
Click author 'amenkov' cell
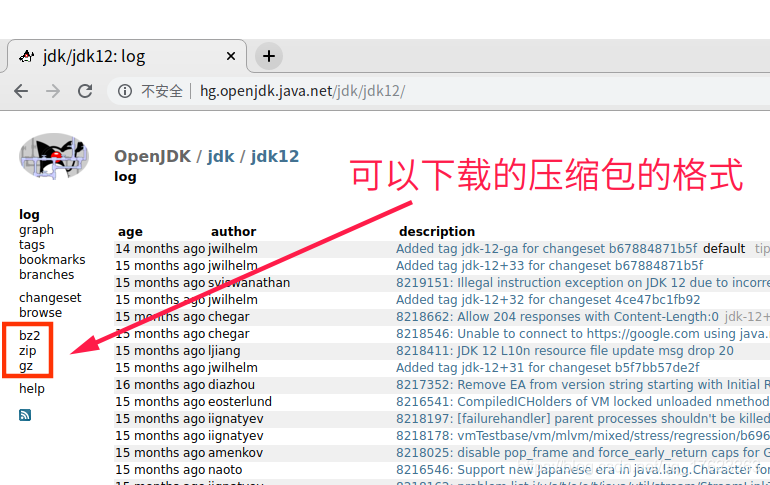[235, 453]
